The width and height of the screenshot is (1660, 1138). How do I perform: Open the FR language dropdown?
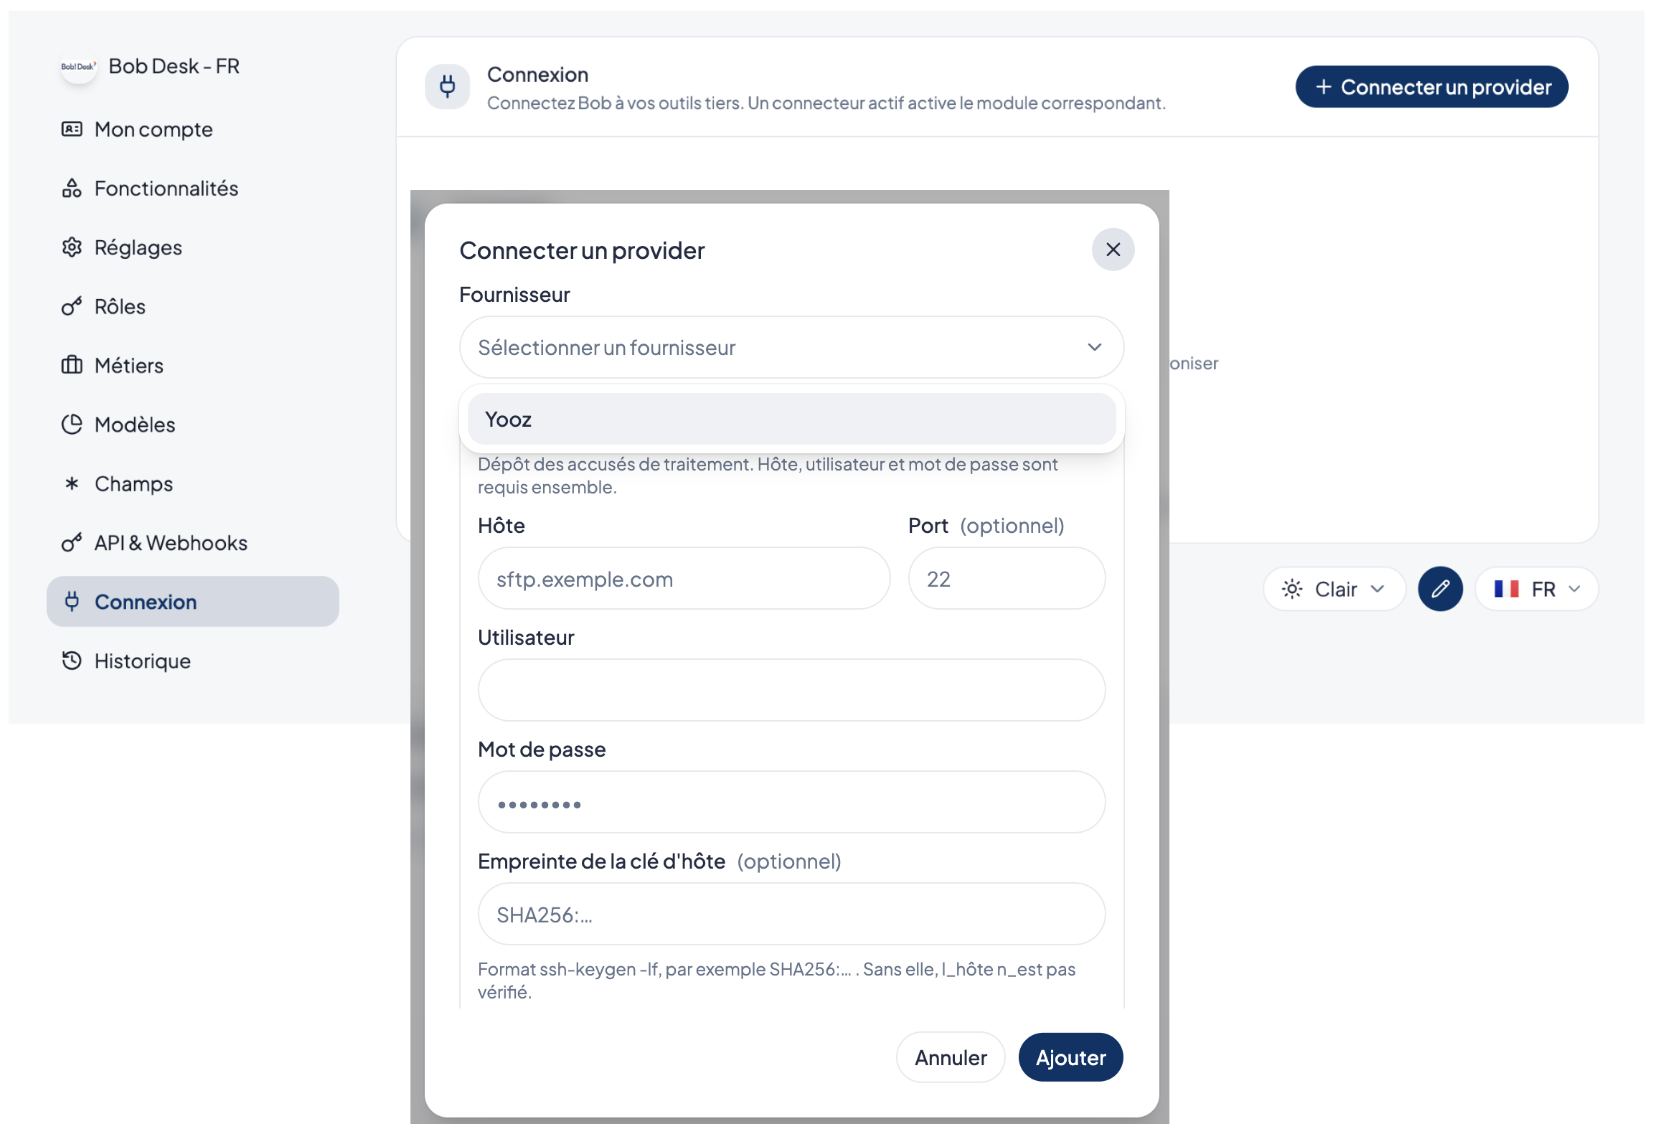click(x=1536, y=589)
